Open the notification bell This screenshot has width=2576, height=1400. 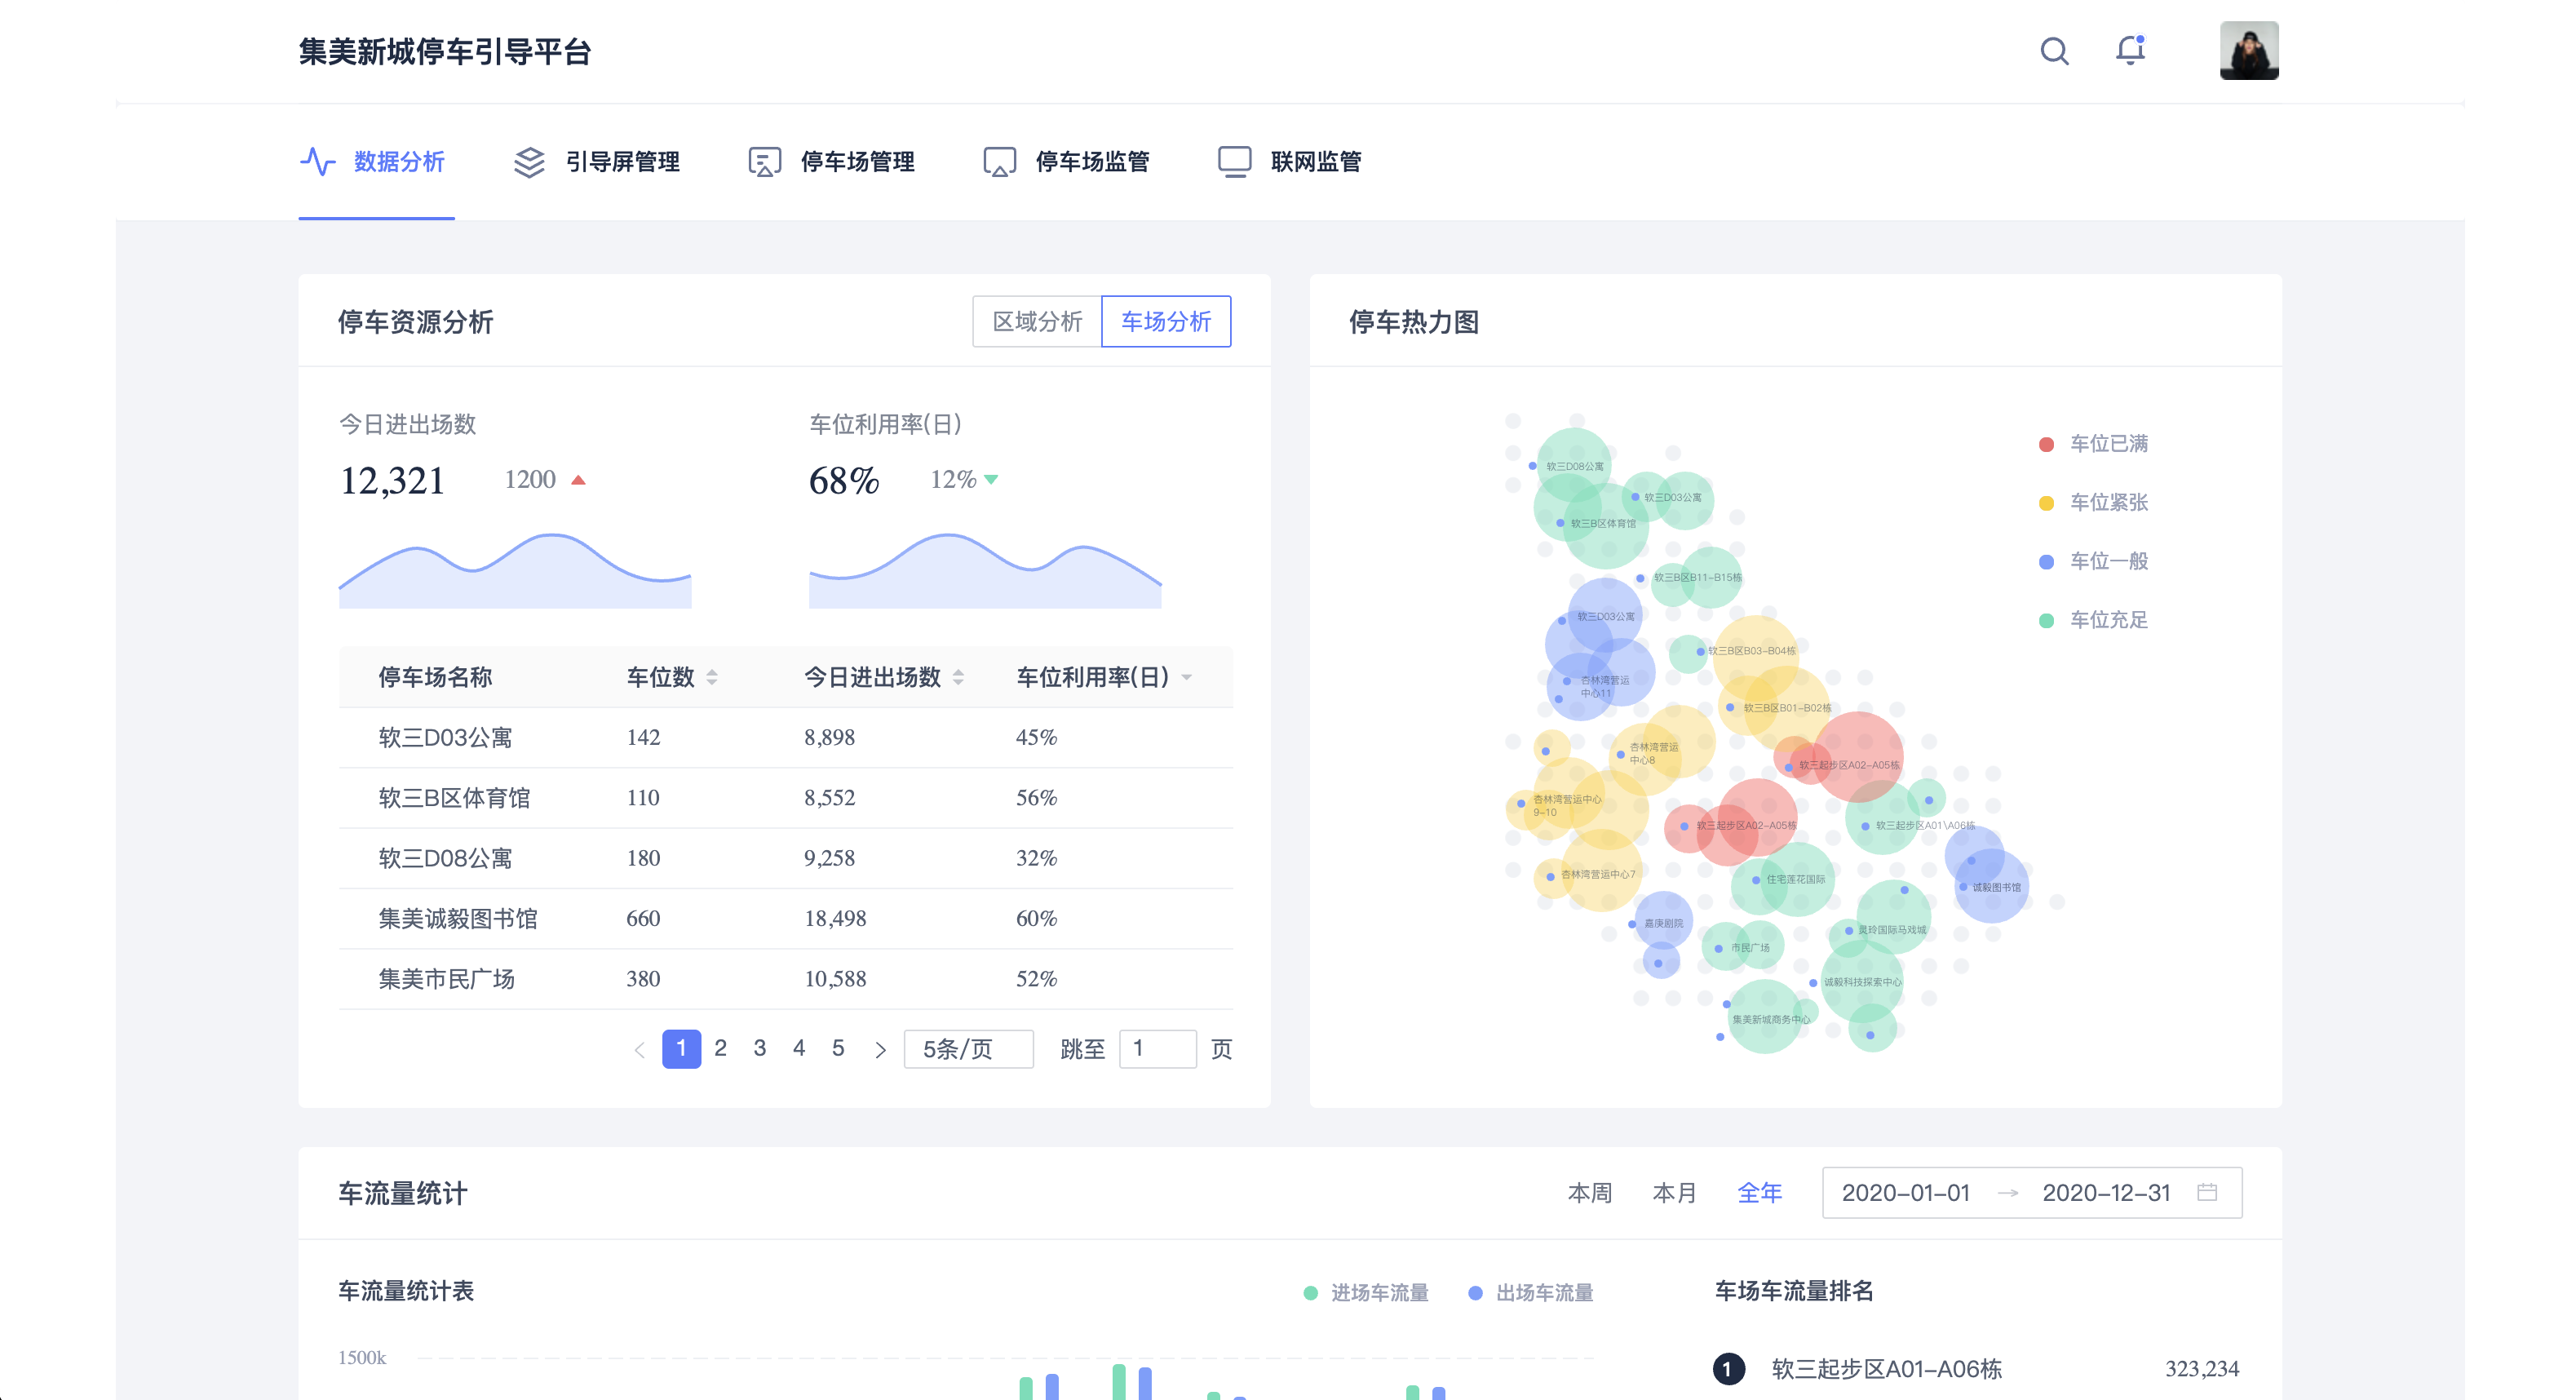(x=2131, y=50)
